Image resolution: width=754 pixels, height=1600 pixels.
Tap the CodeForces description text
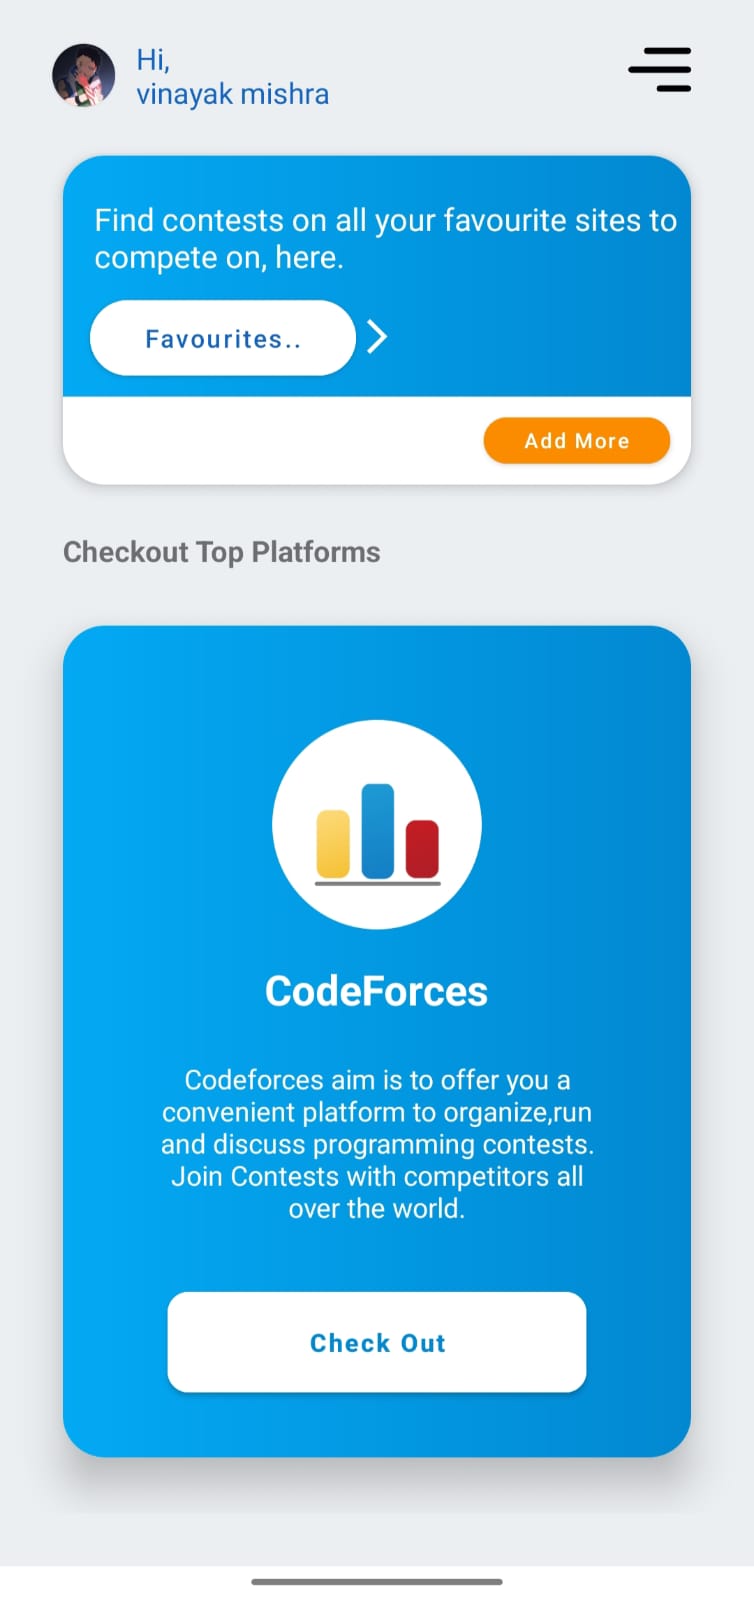[x=376, y=1143]
